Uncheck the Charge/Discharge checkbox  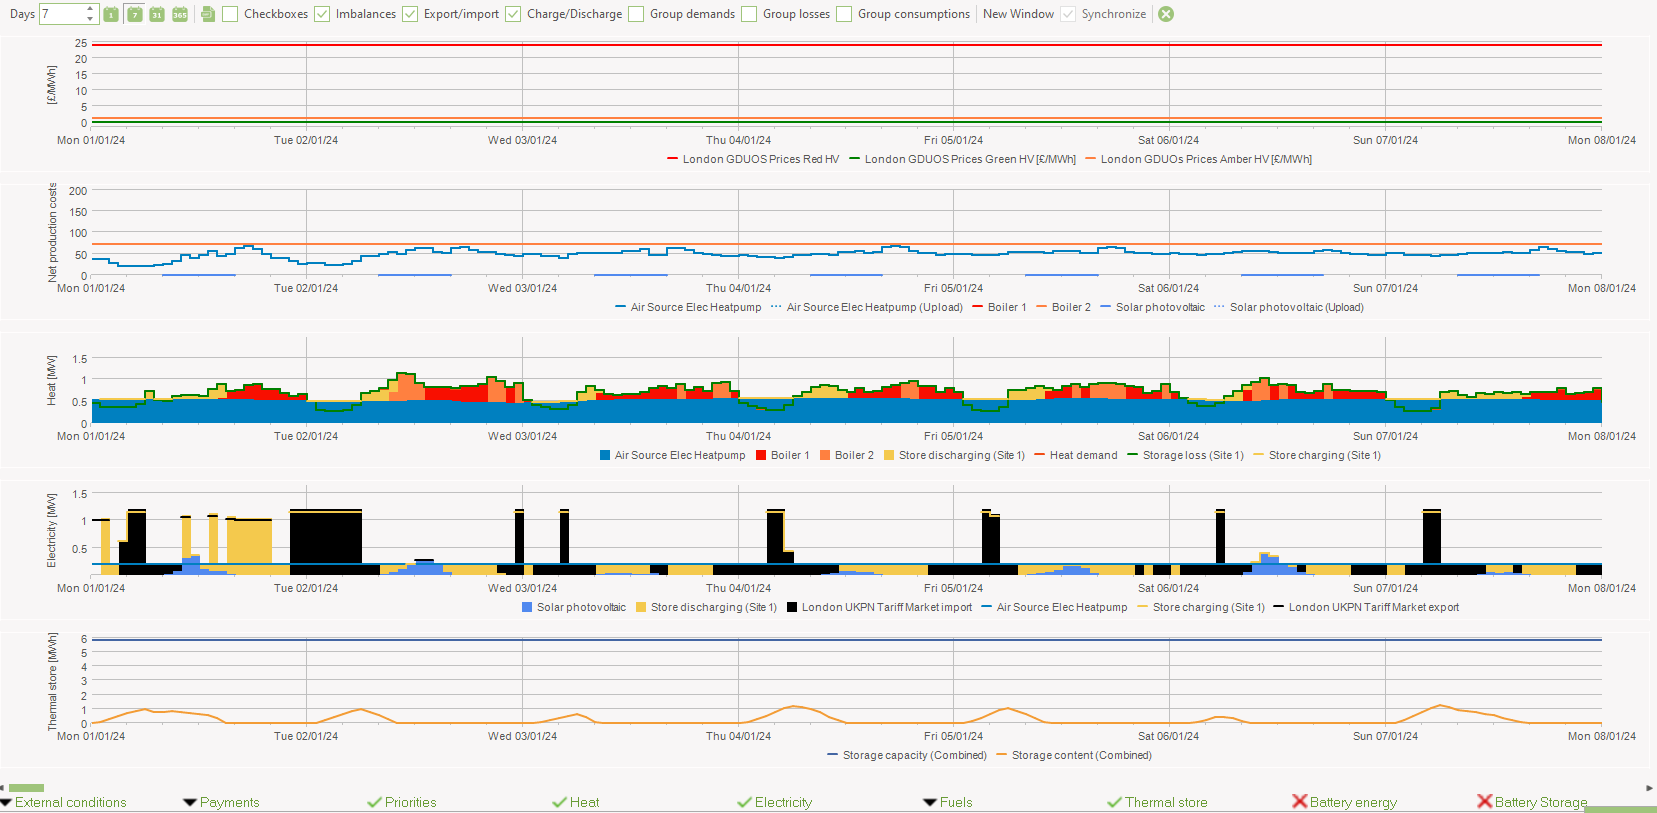(x=513, y=14)
